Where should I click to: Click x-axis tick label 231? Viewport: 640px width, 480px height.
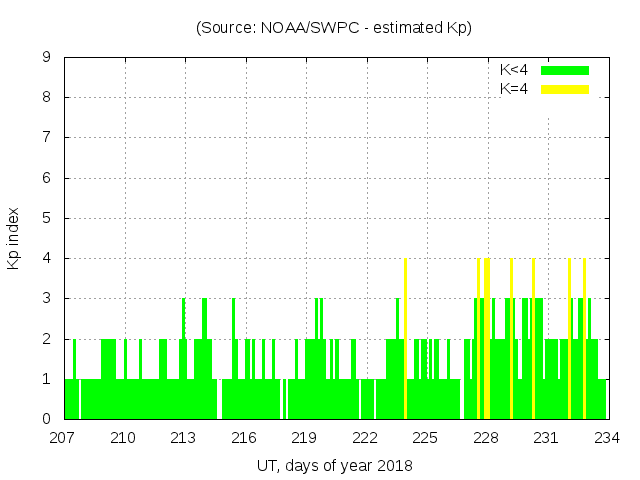click(545, 438)
